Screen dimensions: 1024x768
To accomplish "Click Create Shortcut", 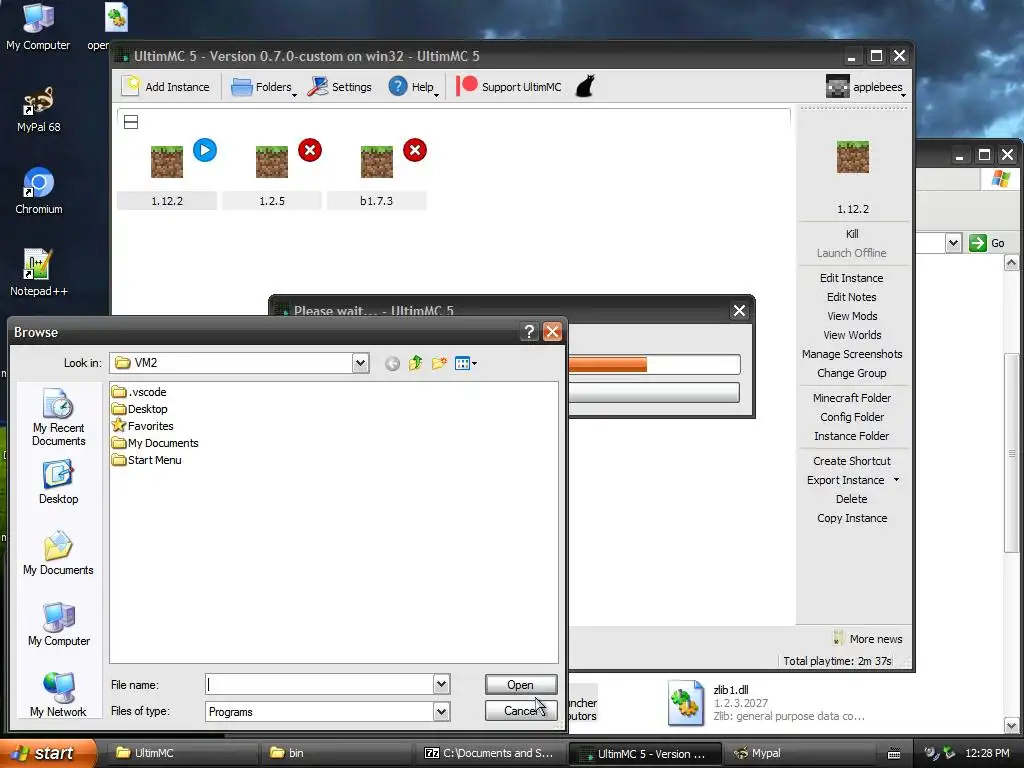I will (852, 460).
